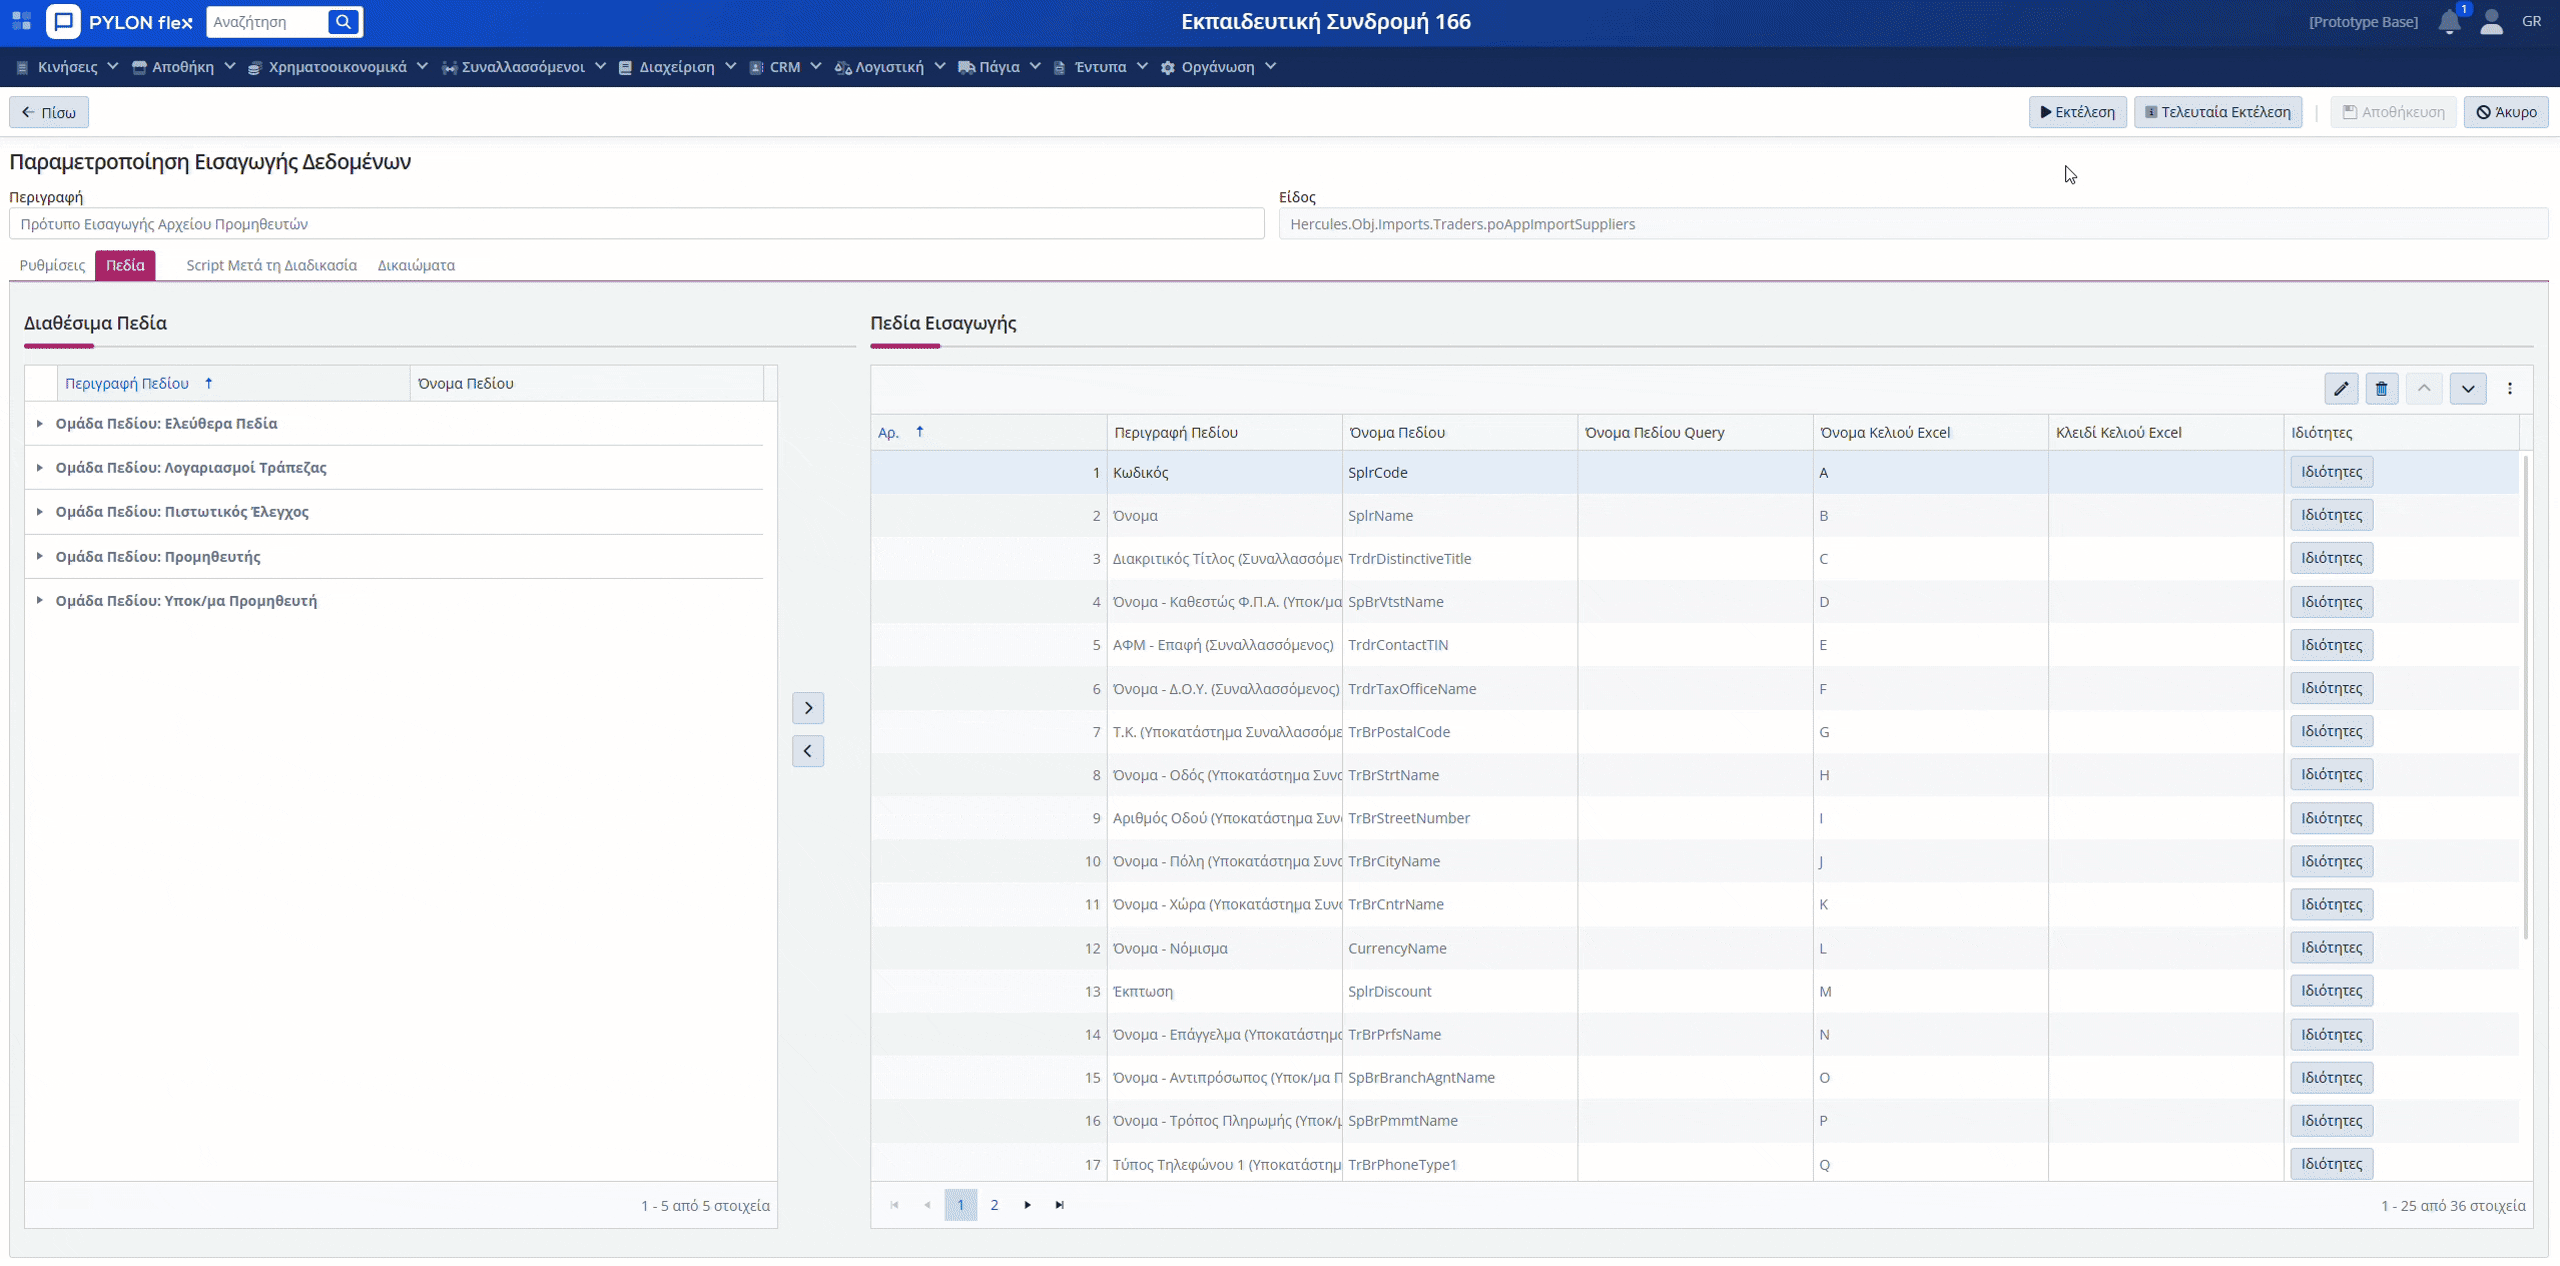Select the TrBrPostalCode cell
This screenshot has width=2560, height=1266.
1459,732
